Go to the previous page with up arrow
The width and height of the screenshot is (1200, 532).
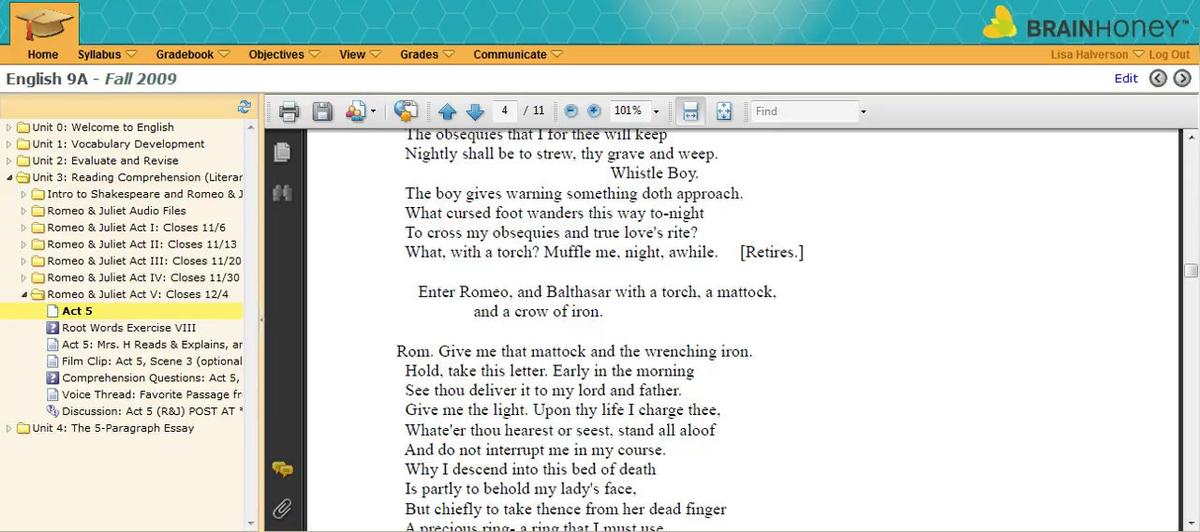click(447, 111)
